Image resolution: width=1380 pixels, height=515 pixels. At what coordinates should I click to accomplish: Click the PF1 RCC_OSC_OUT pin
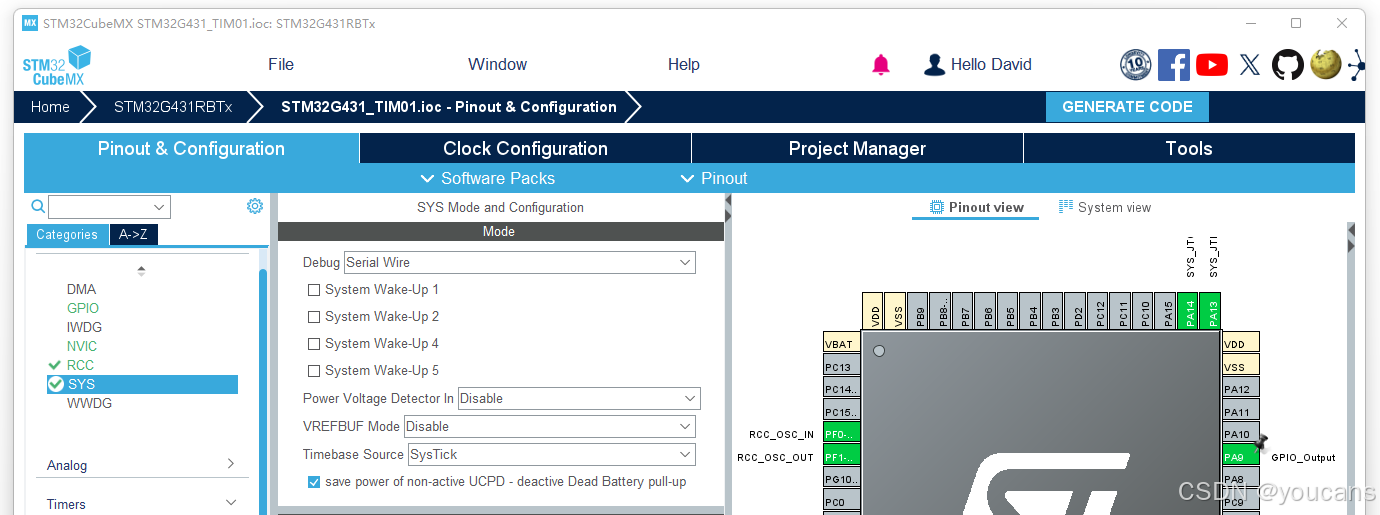point(842,457)
